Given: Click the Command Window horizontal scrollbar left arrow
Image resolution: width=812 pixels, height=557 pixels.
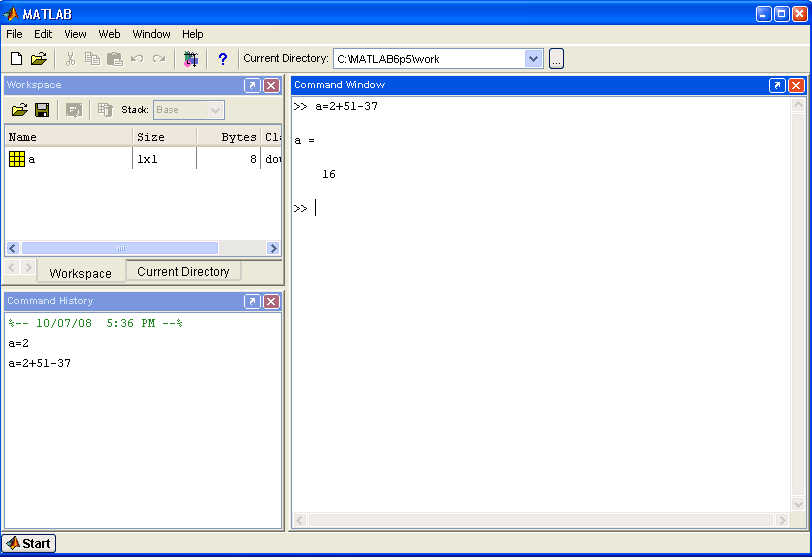Looking at the screenshot, I should pos(300,520).
